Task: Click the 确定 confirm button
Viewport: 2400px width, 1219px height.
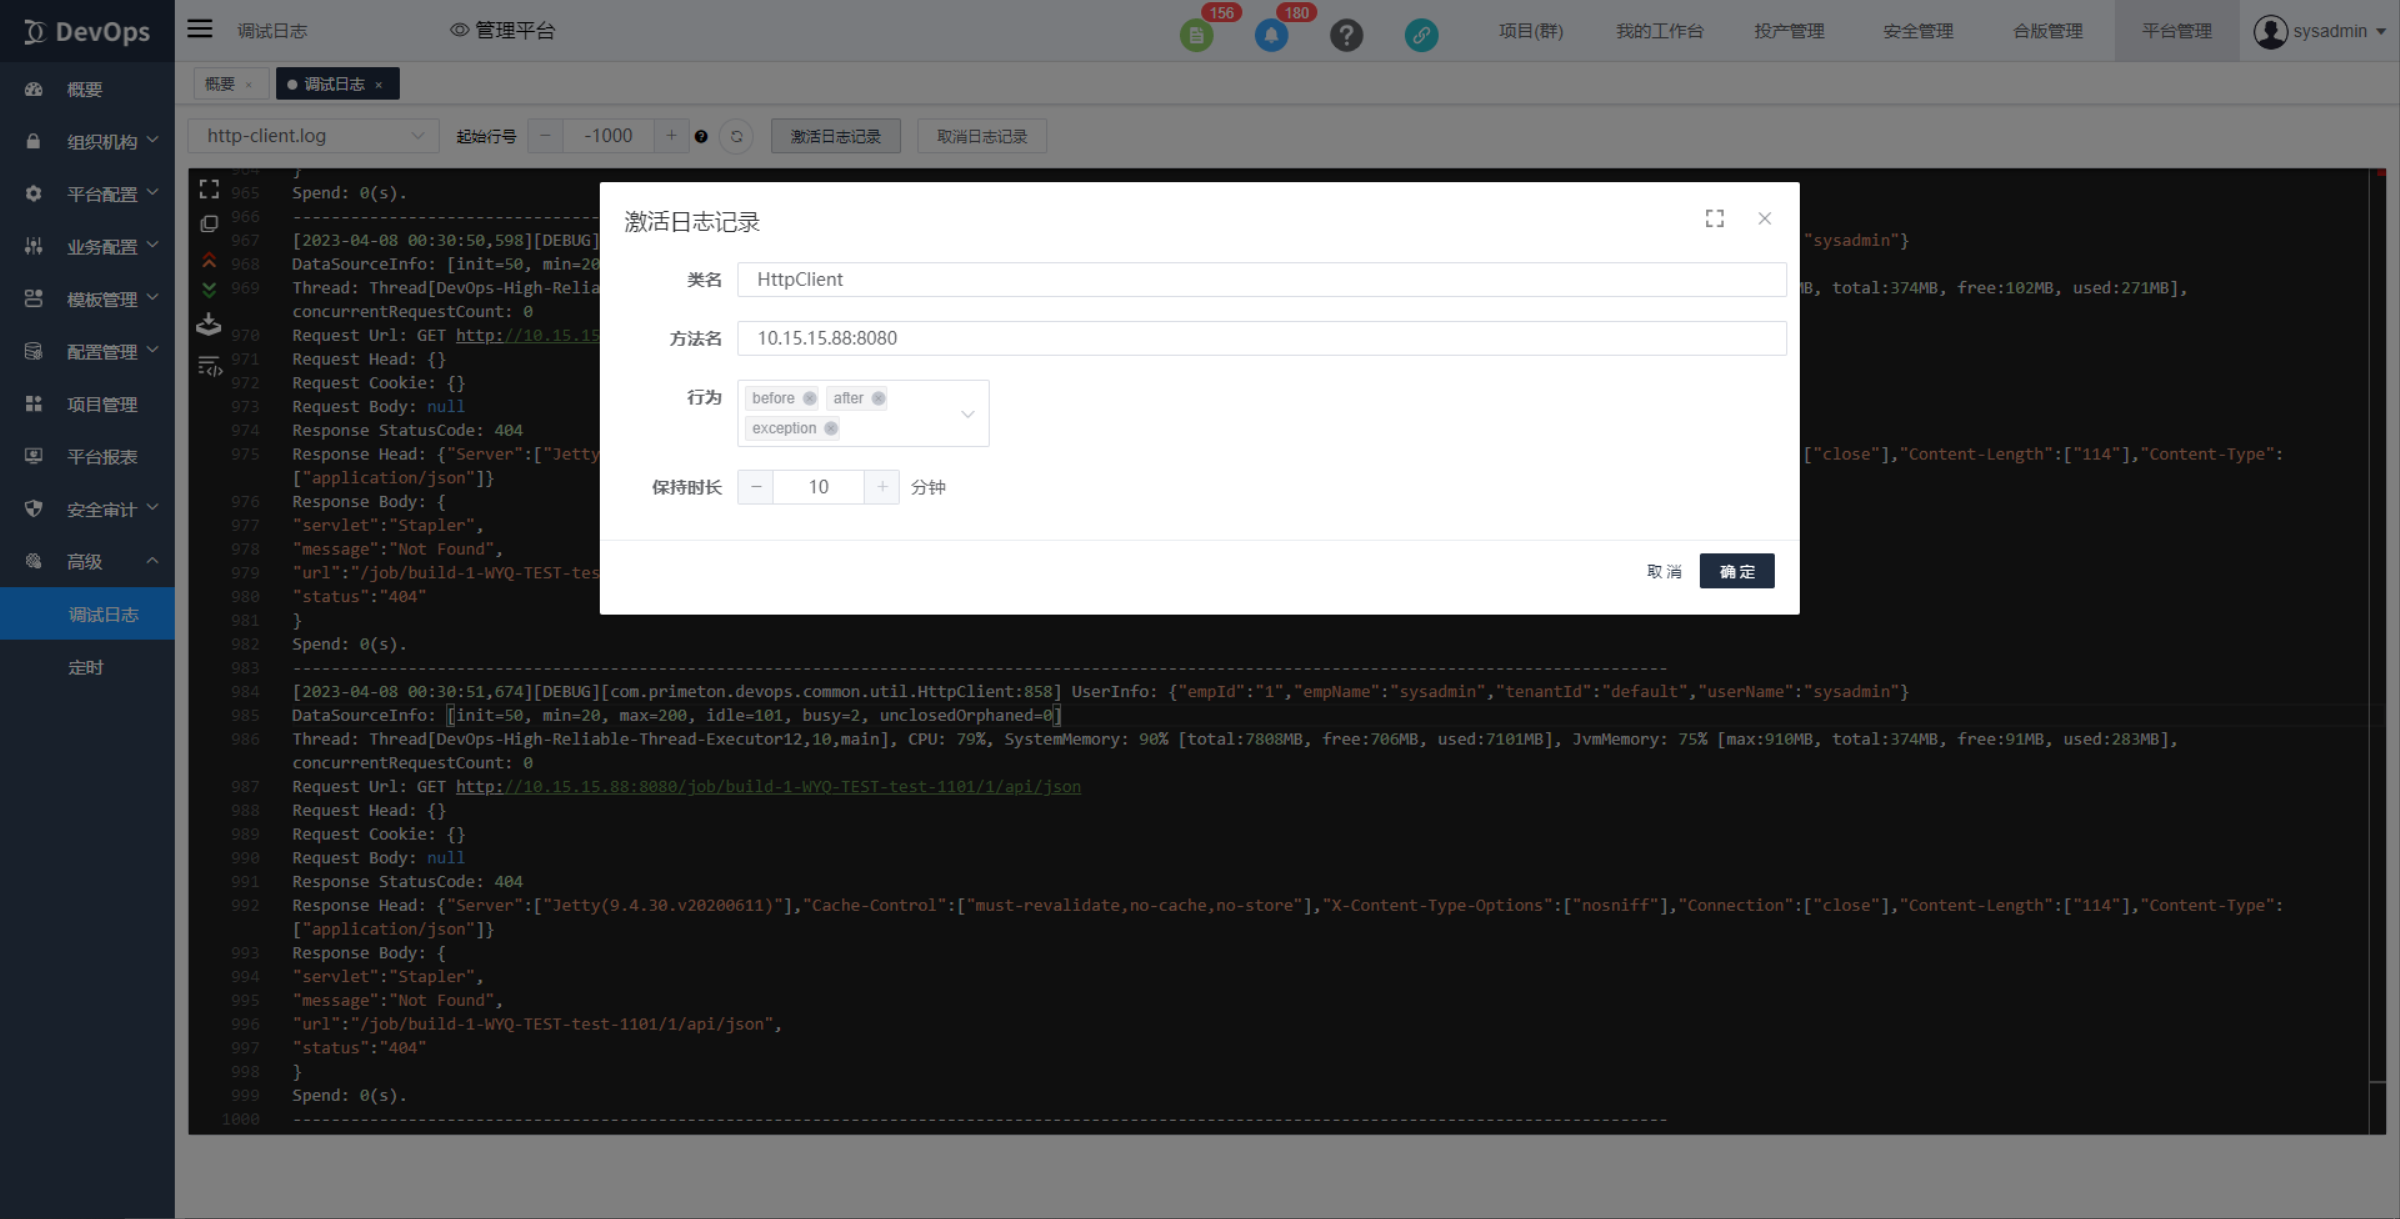Action: [1737, 571]
